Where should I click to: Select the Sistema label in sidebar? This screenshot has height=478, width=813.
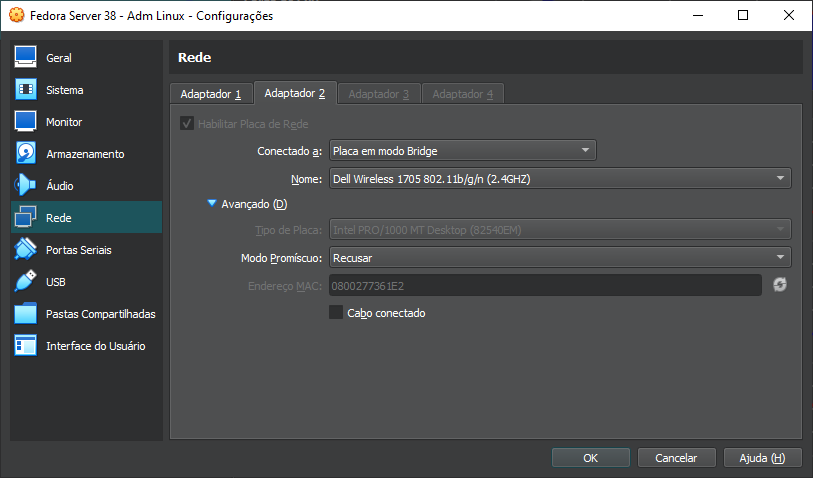point(64,90)
